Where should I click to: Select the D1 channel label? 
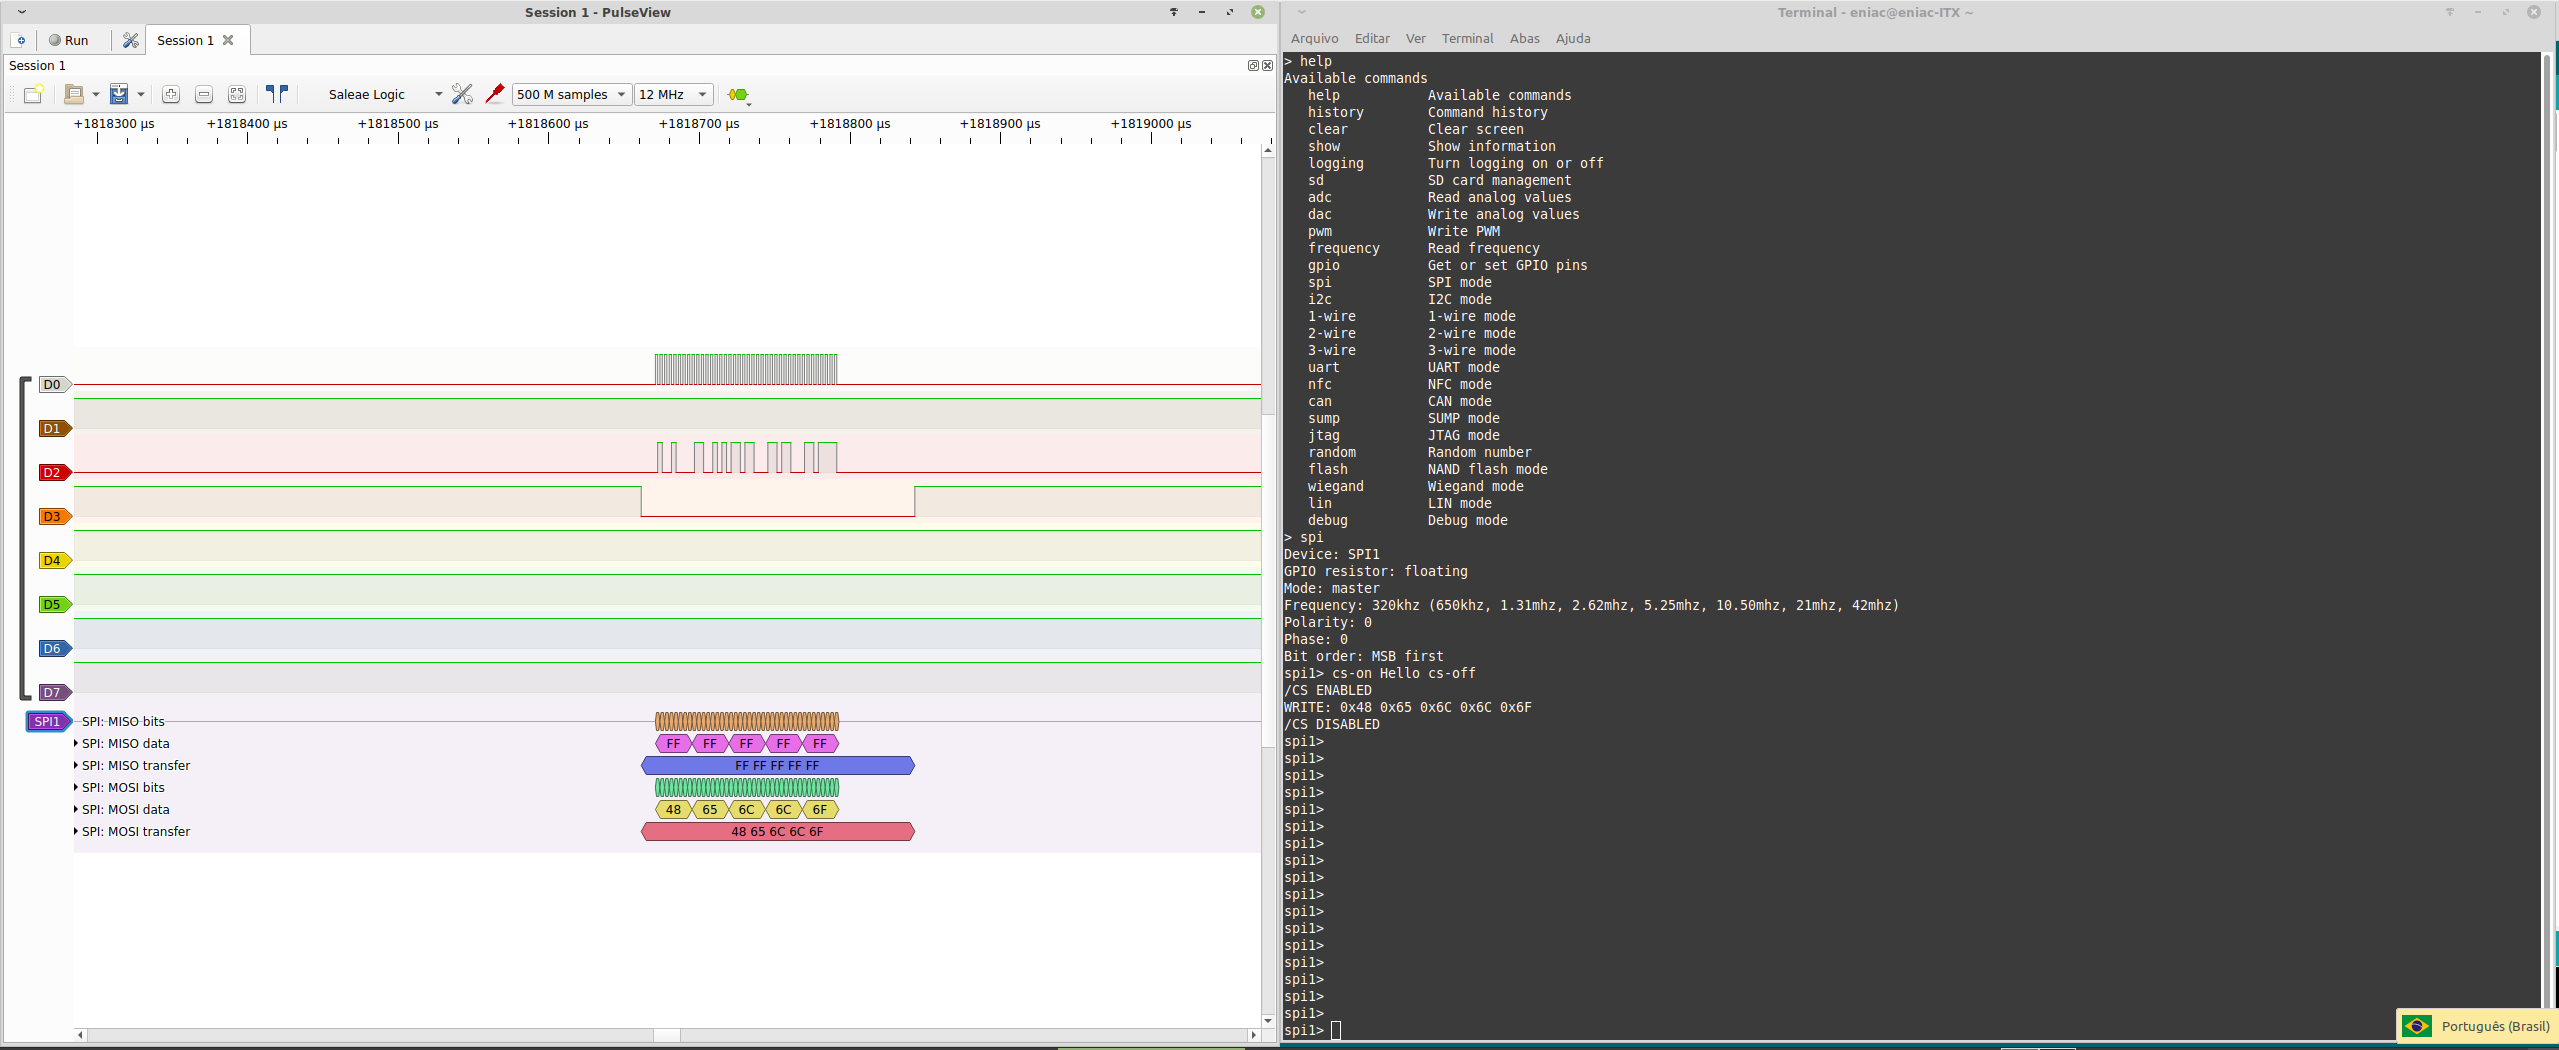click(x=54, y=428)
